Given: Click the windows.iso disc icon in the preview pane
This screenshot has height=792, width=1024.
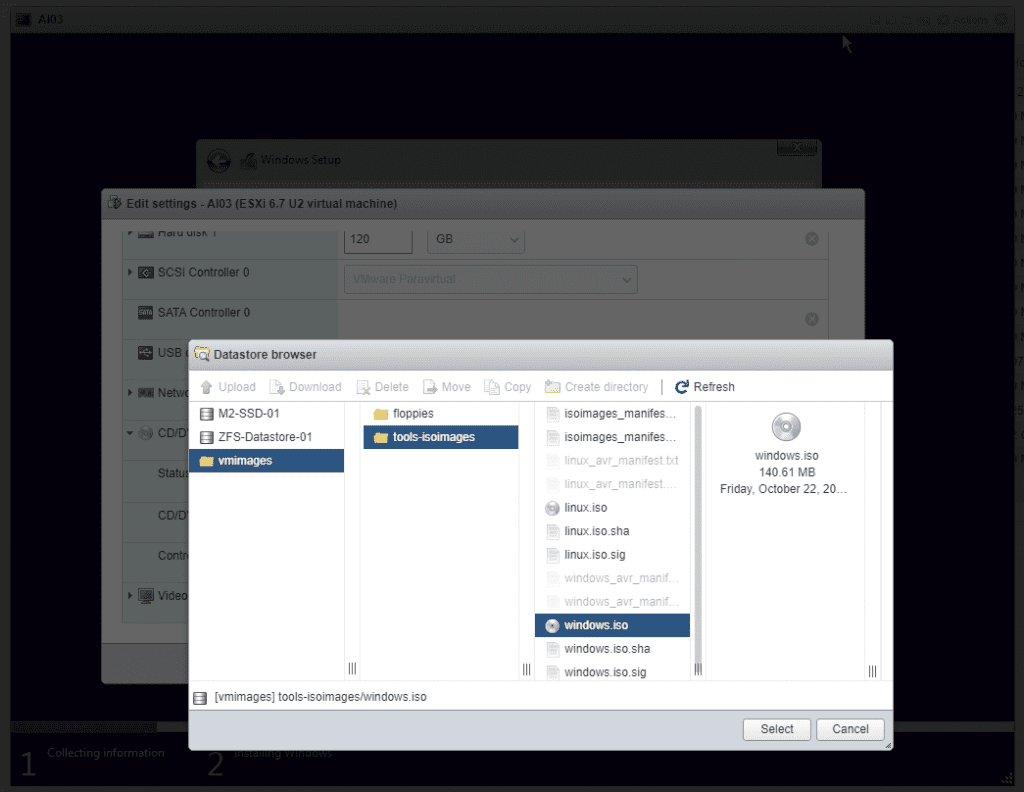Looking at the screenshot, I should click(786, 427).
